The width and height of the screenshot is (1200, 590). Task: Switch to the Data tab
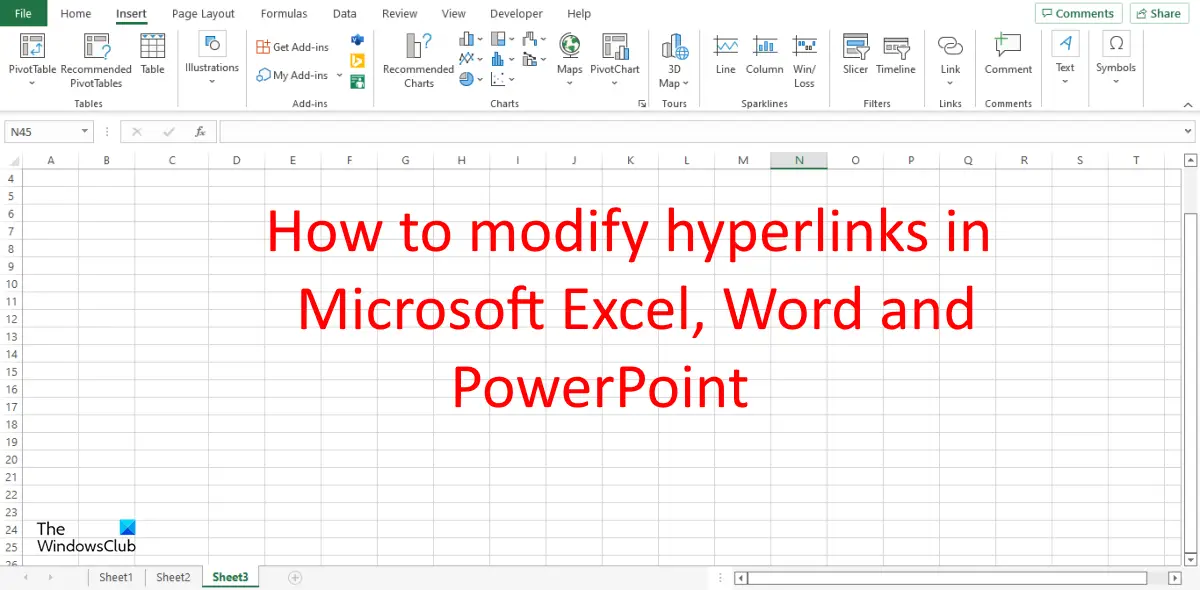[x=345, y=14]
